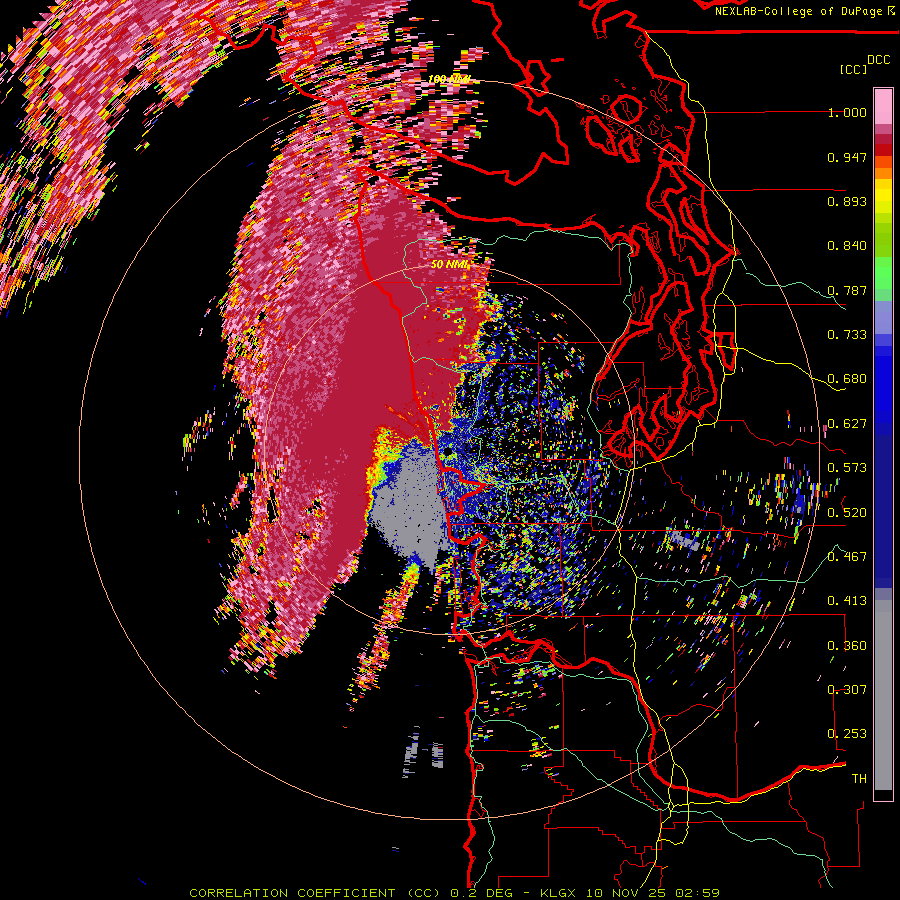Image resolution: width=900 pixels, height=900 pixels.
Task: Click the TH threshold label
Action: [x=859, y=779]
